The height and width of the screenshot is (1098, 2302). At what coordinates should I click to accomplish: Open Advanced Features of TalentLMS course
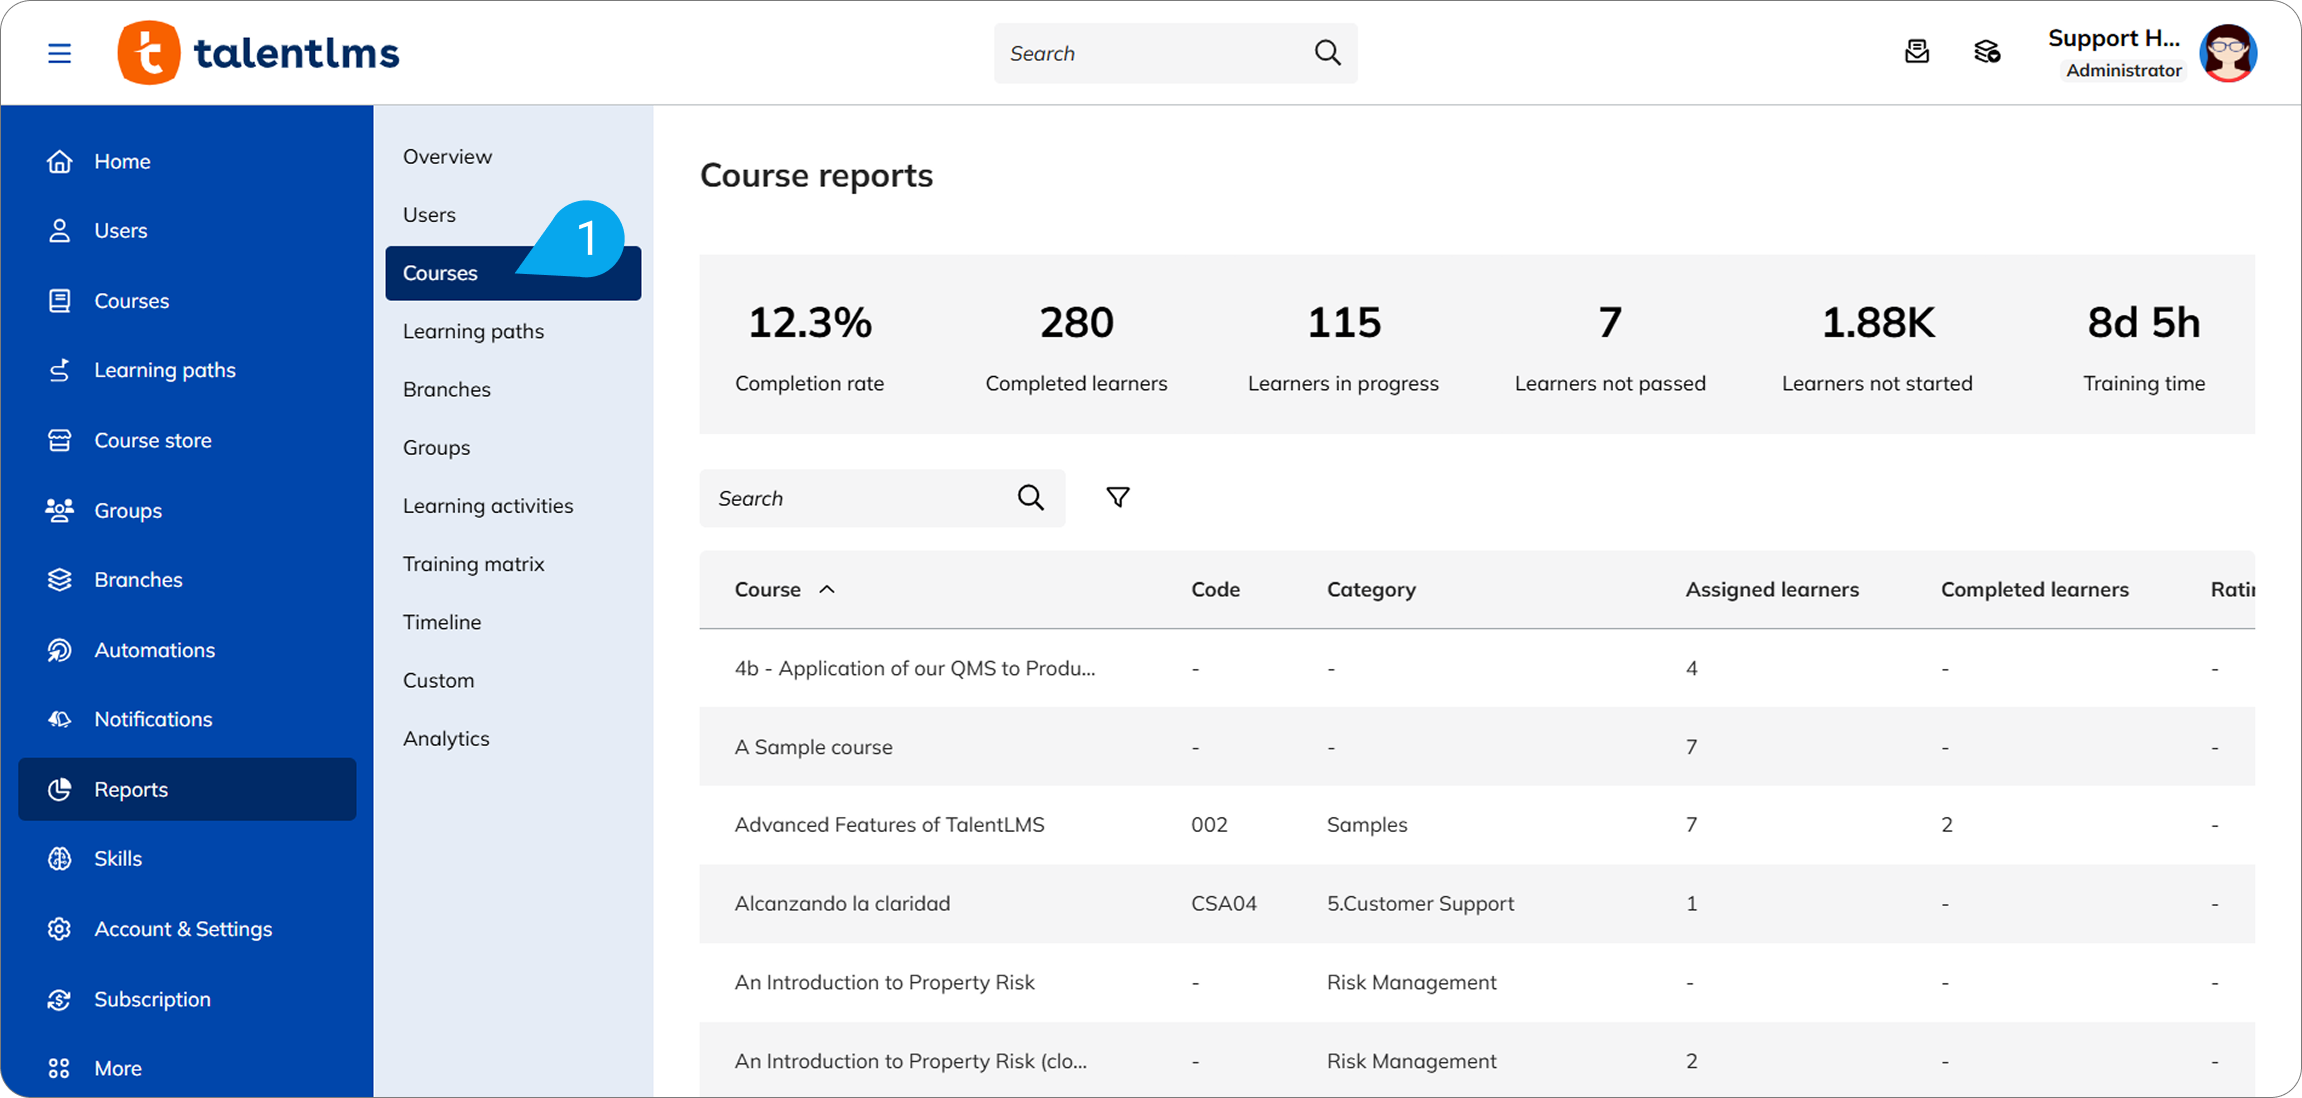[889, 825]
